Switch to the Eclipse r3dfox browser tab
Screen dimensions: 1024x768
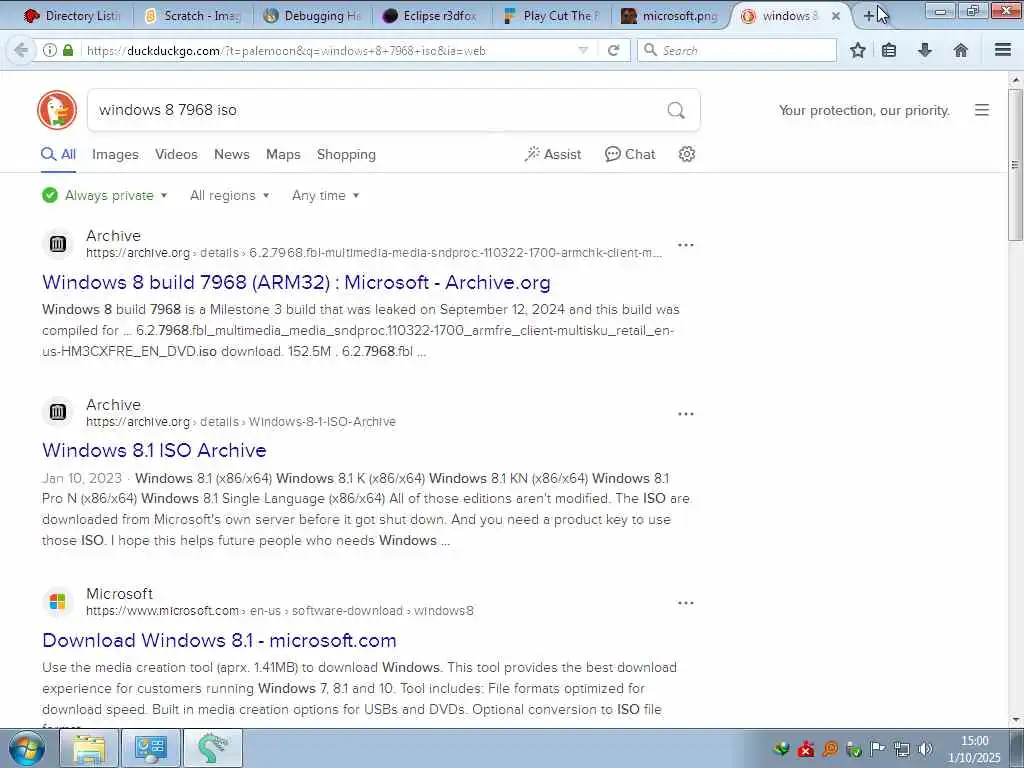point(432,16)
